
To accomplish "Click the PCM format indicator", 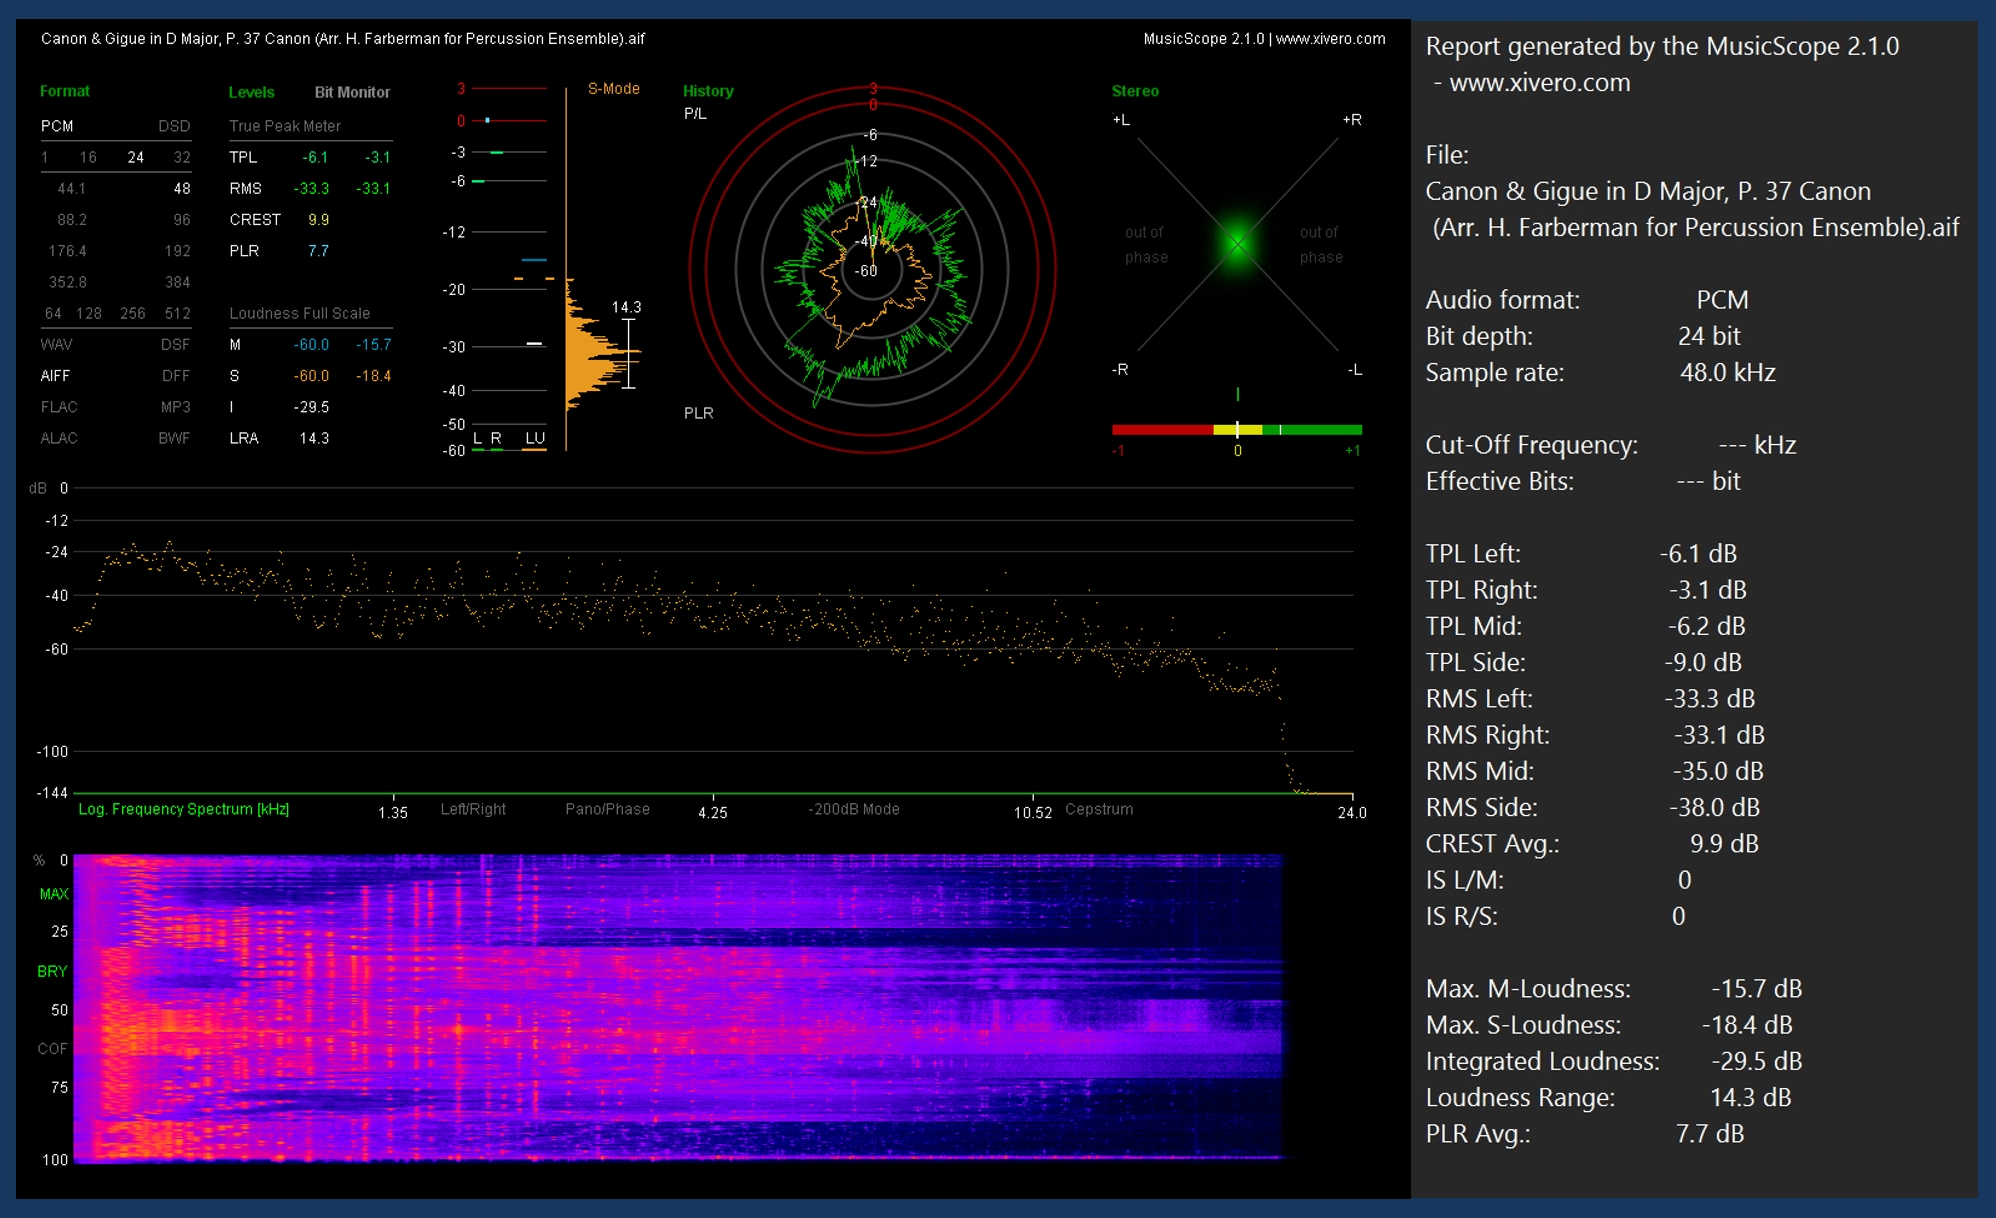I will tap(57, 126).
